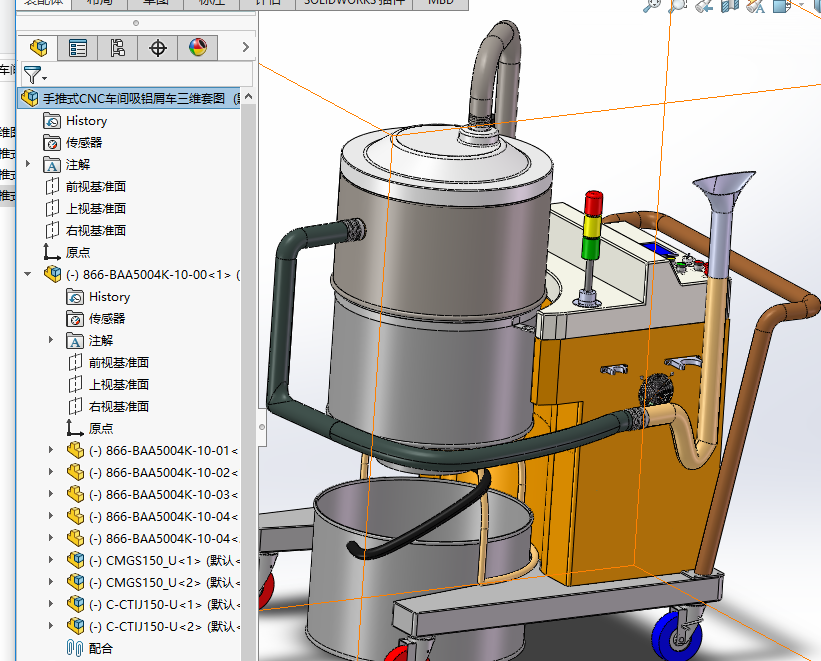The image size is (821, 661).
Task: Open the FeatureManager design tree tab
Action: [x=39, y=47]
